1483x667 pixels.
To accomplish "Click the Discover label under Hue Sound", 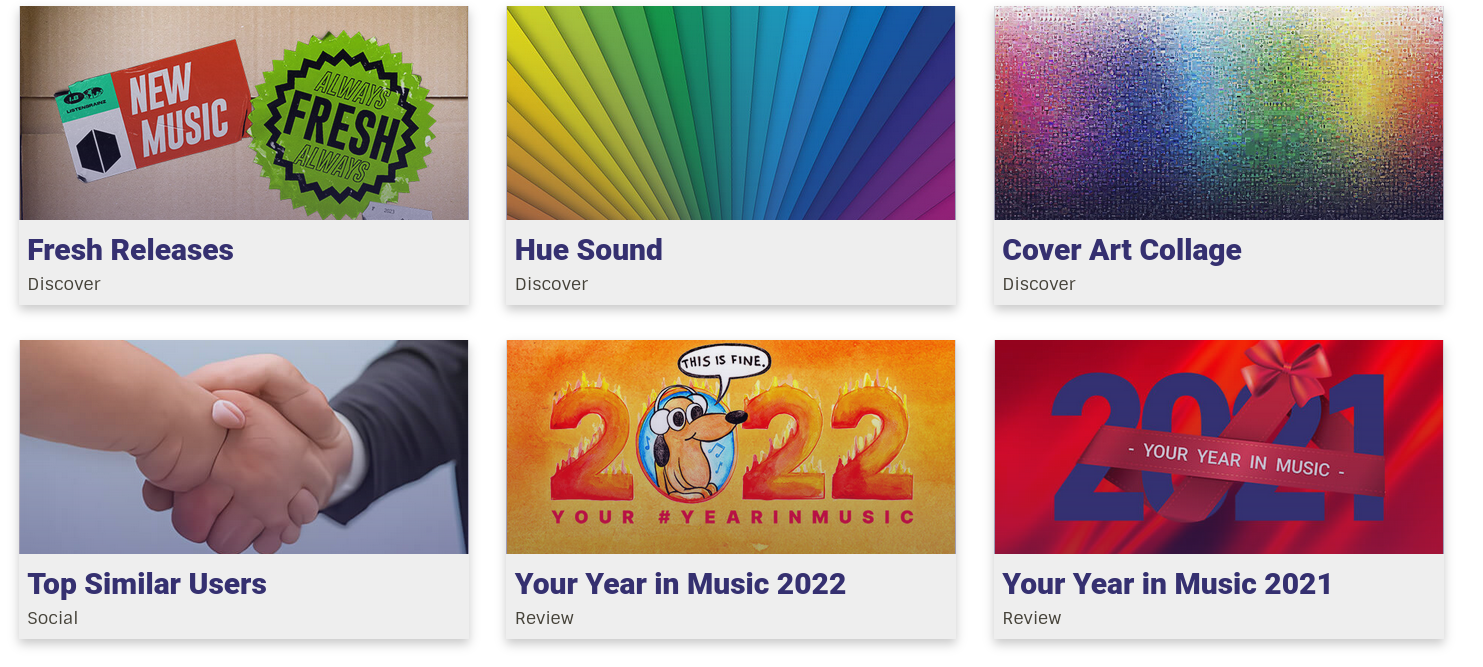I will 552,284.
